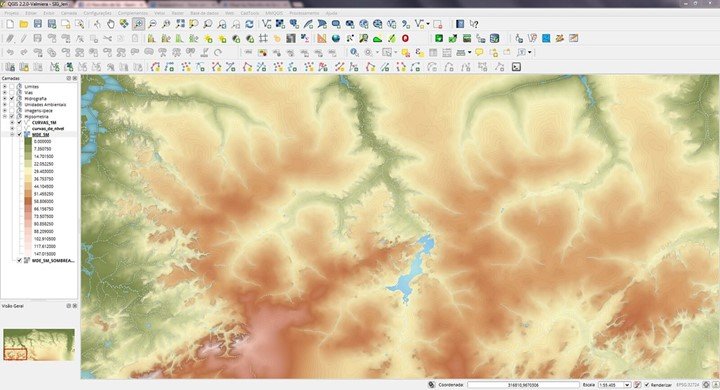The height and width of the screenshot is (390, 720).
Task: Click the Visão Geral overview map thumbnail
Action: pyautogui.click(x=39, y=345)
